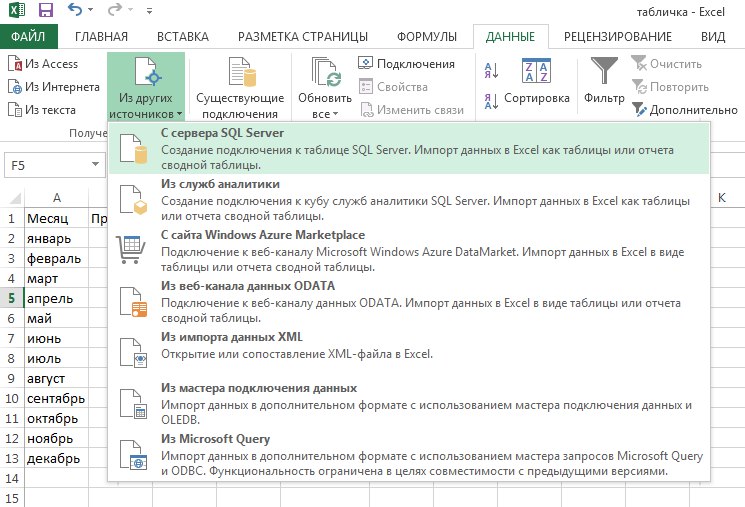
Task: Click the greyed-out Свойства button
Action: (393, 87)
